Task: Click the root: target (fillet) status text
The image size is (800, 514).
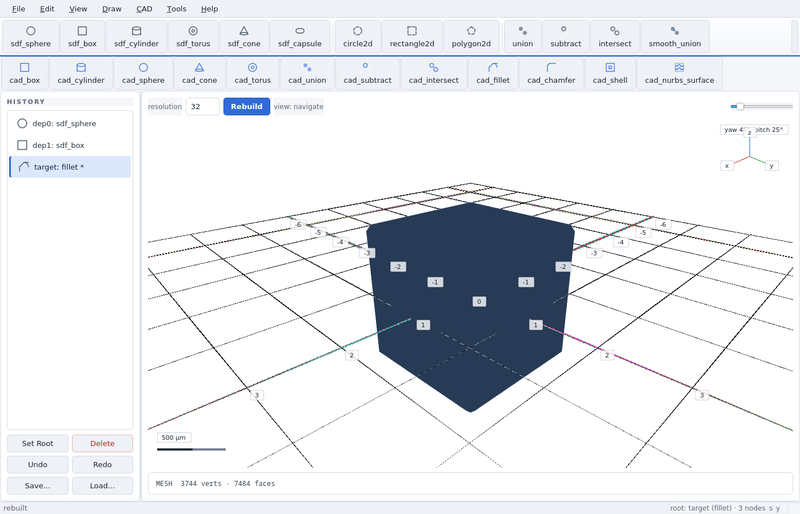Action: tap(717, 508)
